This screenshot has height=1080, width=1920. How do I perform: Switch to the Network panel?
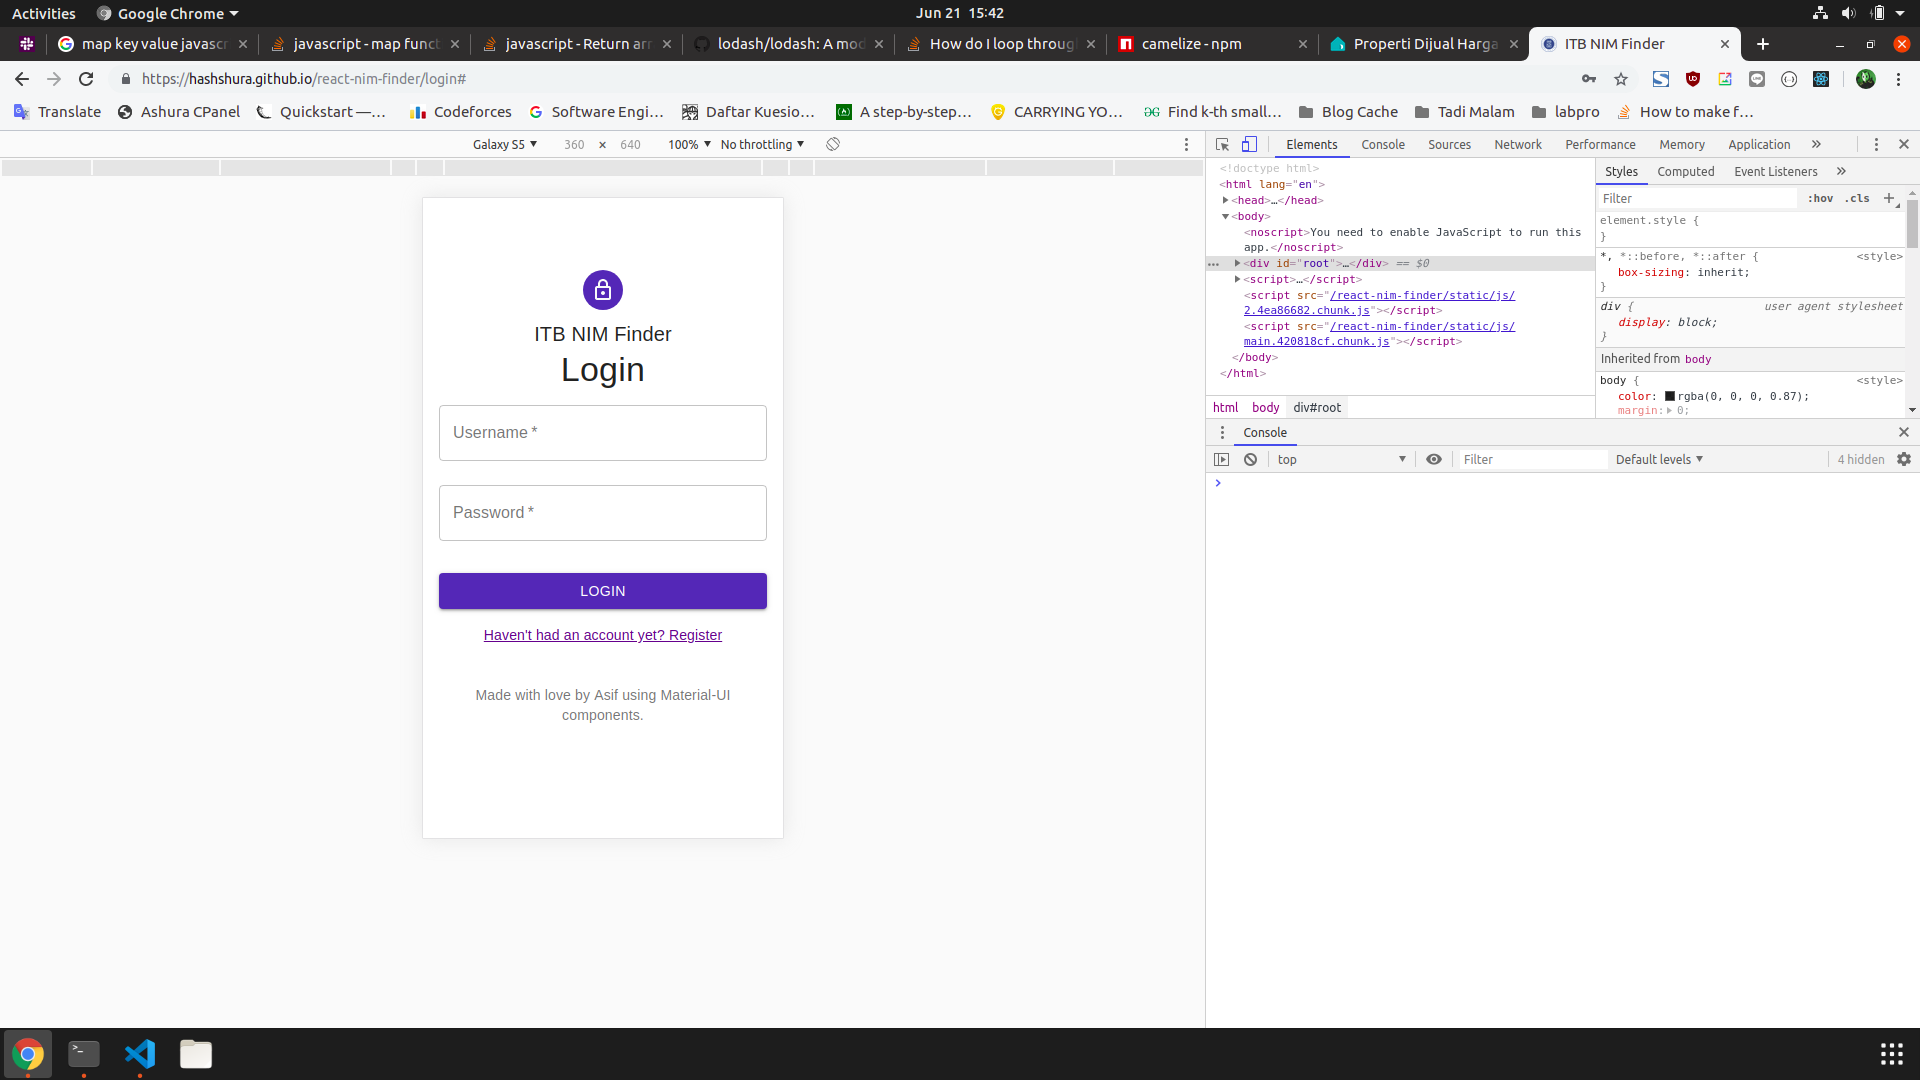(1517, 144)
